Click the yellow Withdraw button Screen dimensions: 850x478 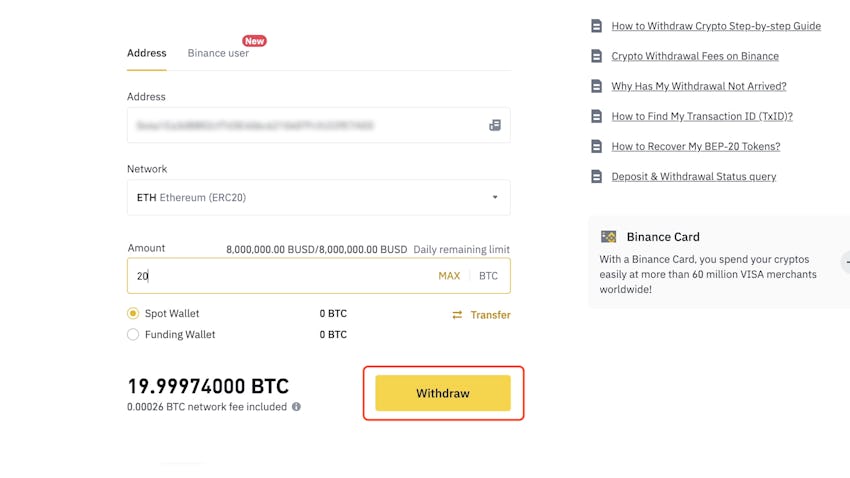tap(443, 393)
